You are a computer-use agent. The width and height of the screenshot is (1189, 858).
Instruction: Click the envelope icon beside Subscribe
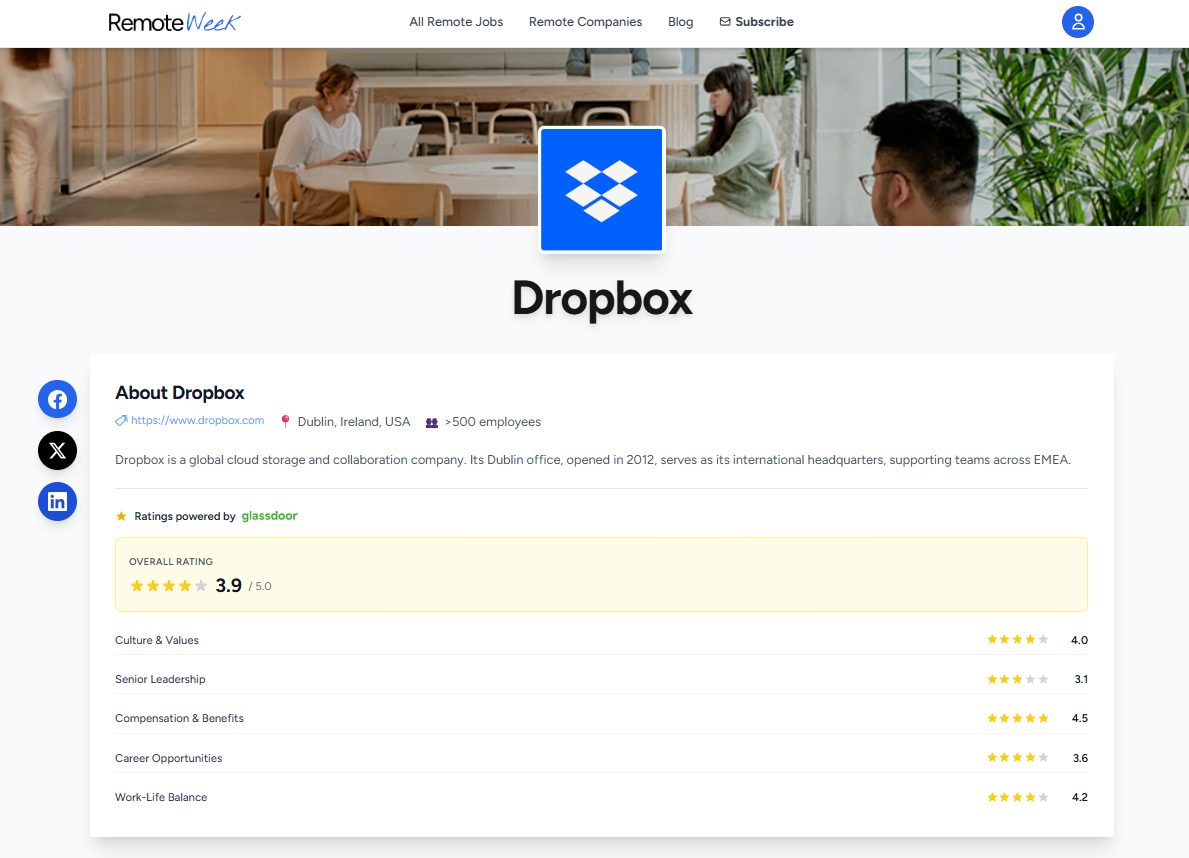[x=725, y=22]
